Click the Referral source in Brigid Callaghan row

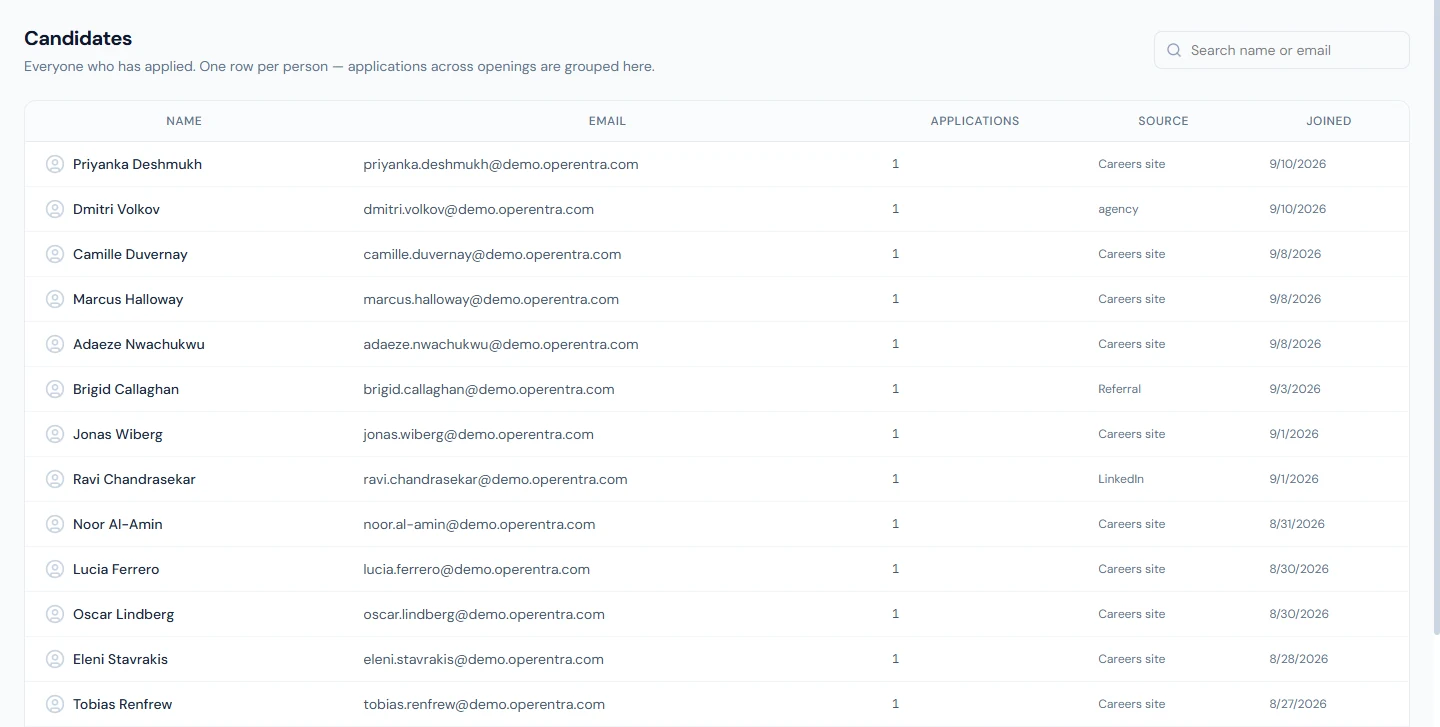pyautogui.click(x=1119, y=389)
